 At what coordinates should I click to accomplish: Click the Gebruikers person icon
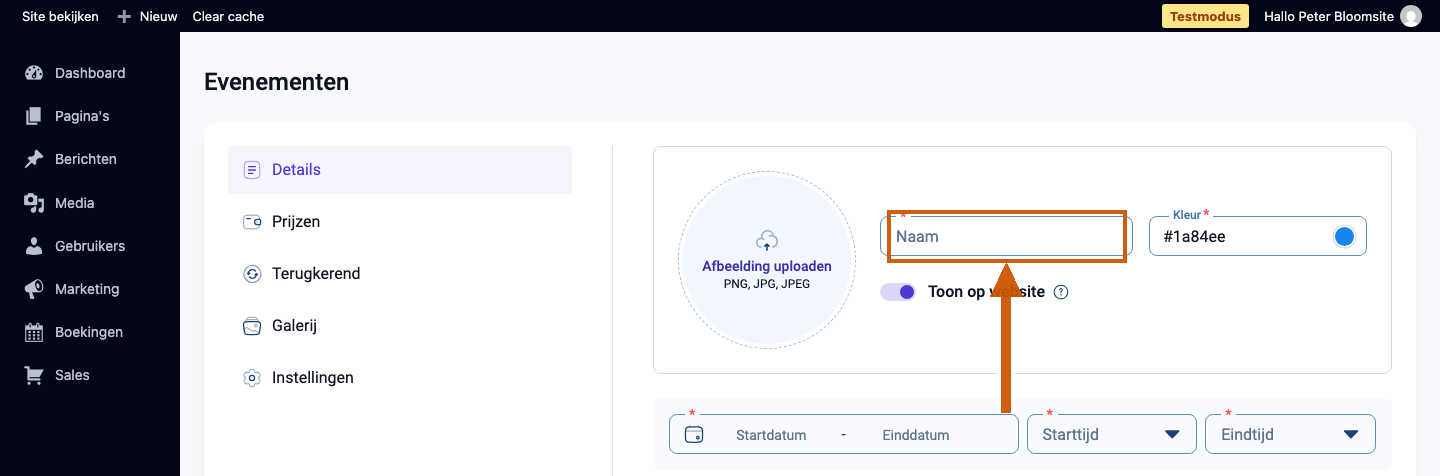[34, 246]
